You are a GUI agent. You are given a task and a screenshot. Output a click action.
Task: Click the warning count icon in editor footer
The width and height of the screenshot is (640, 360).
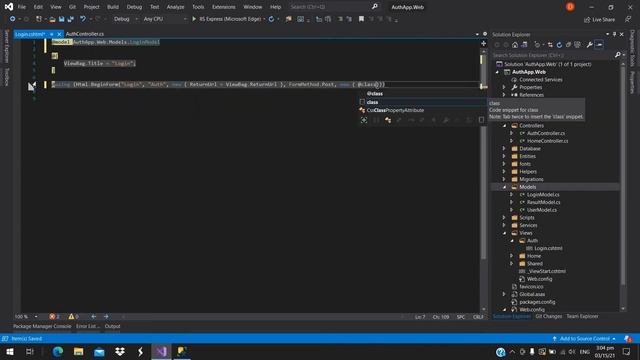click(x=71, y=317)
